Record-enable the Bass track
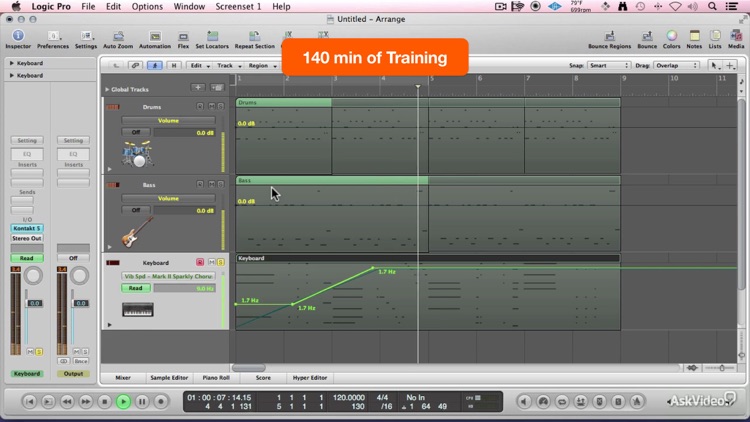The width and height of the screenshot is (750, 422). coord(200,184)
